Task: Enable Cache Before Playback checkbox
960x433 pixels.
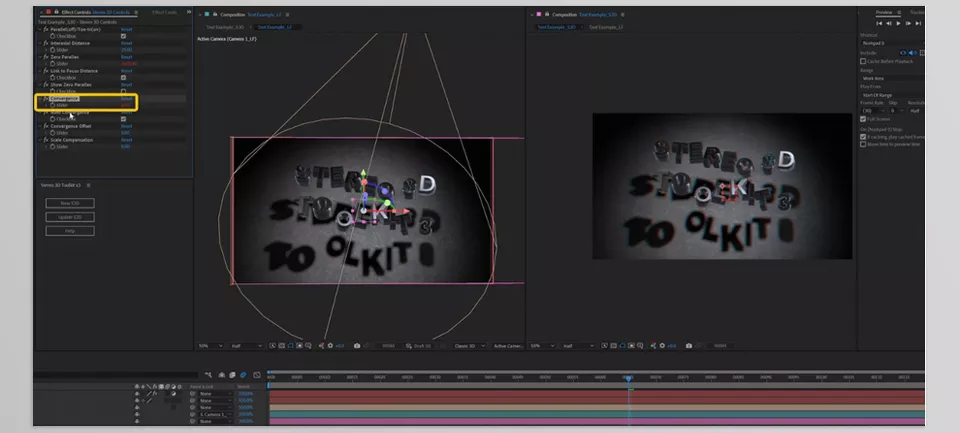Action: [863, 61]
